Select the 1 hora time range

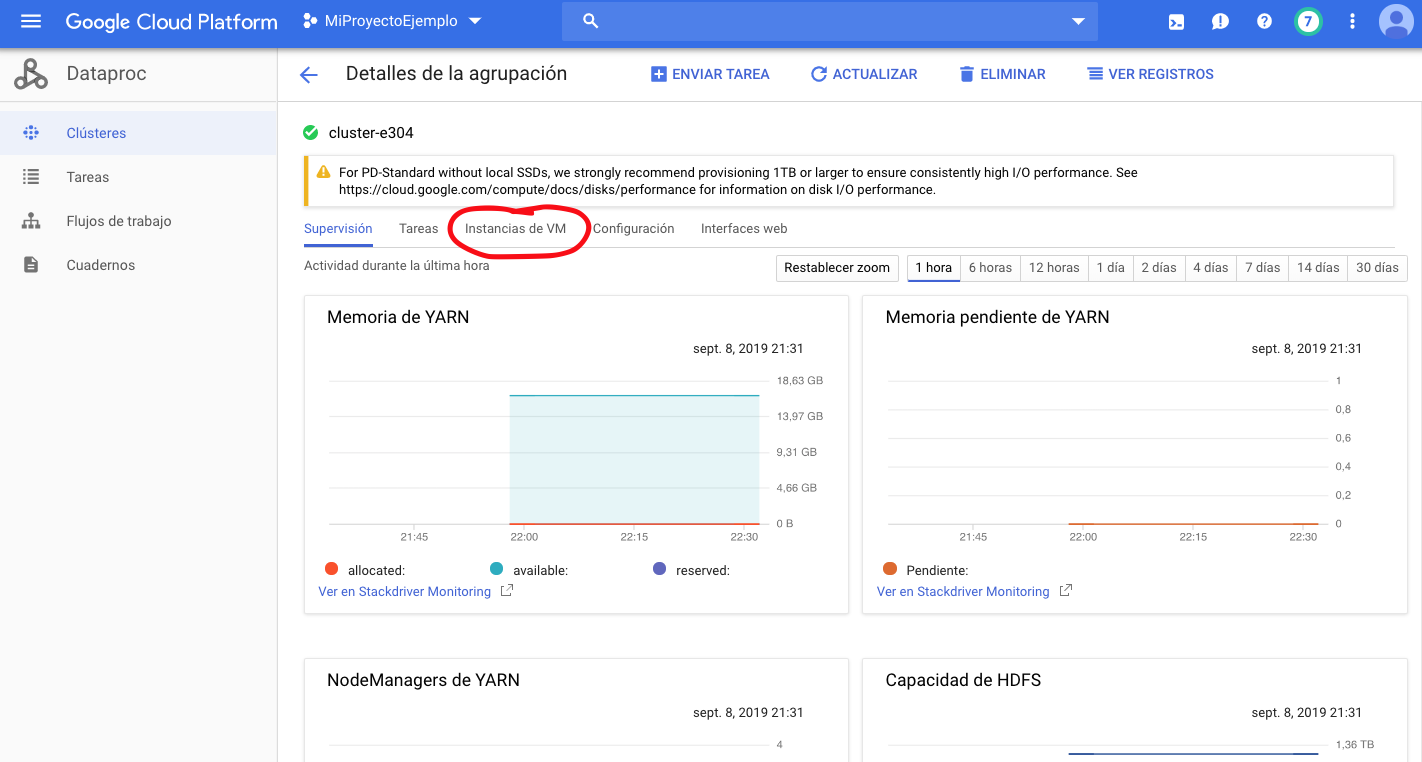coord(934,268)
